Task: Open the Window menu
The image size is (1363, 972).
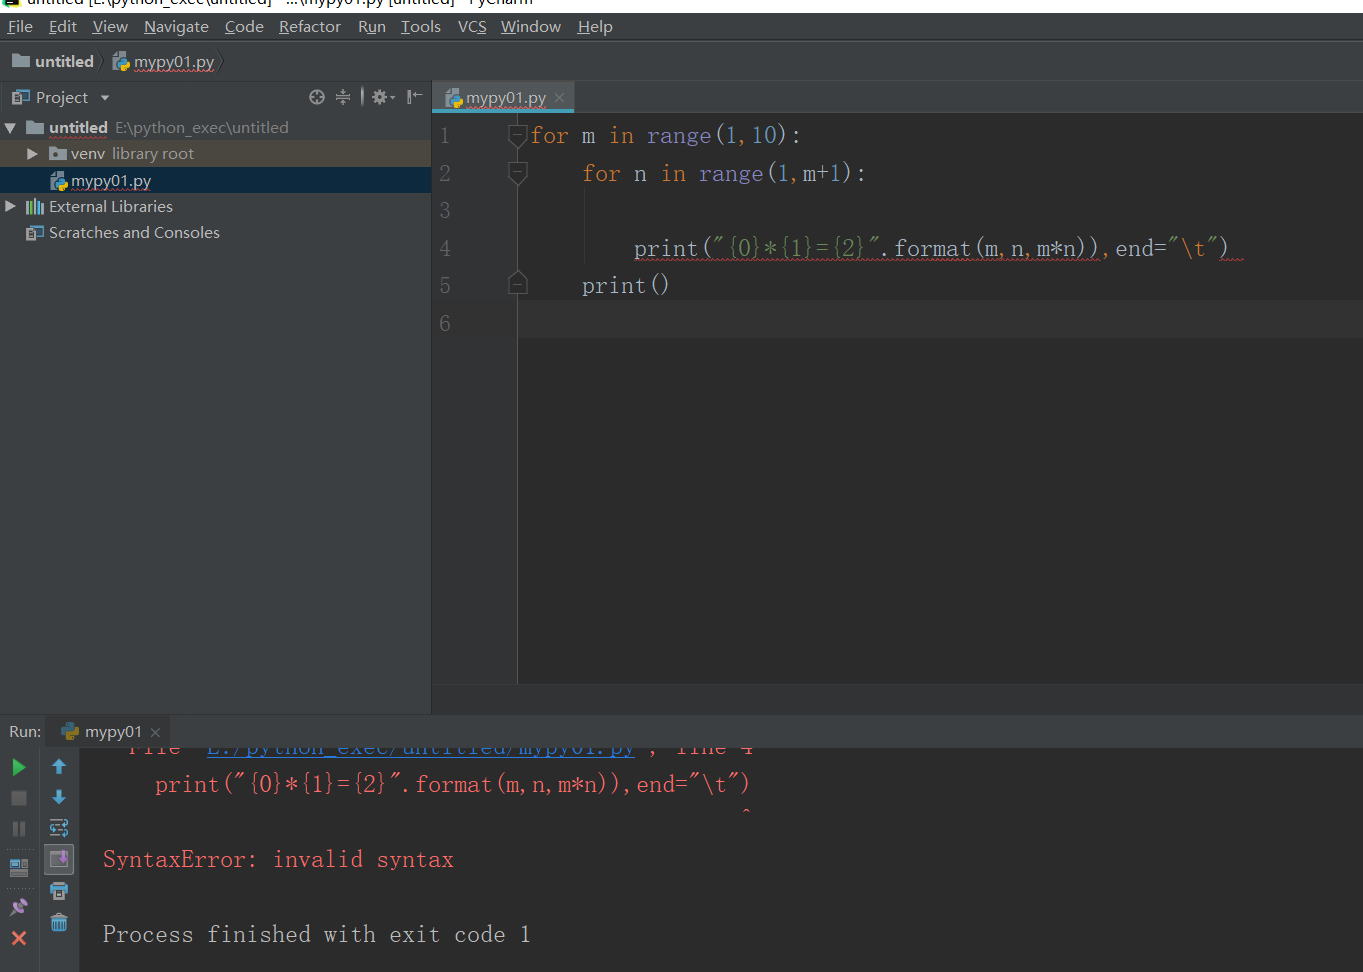Action: (x=531, y=26)
